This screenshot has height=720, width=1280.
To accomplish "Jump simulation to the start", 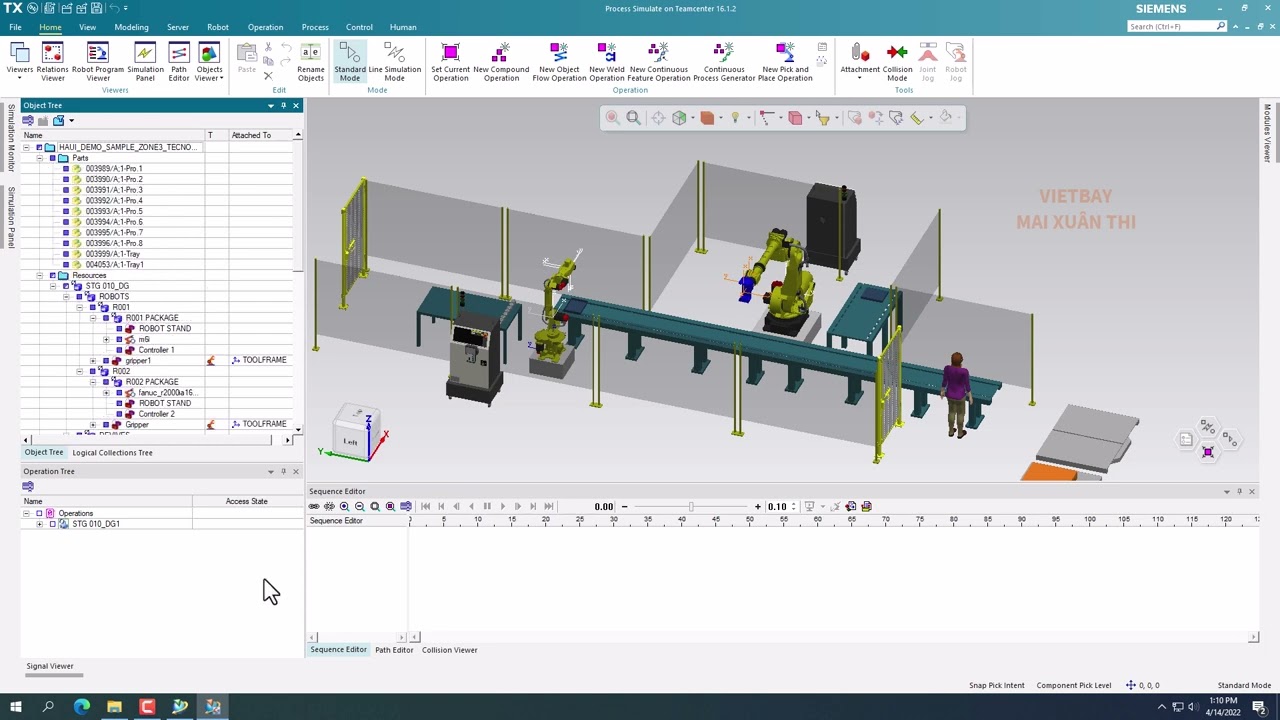I will click(x=426, y=506).
